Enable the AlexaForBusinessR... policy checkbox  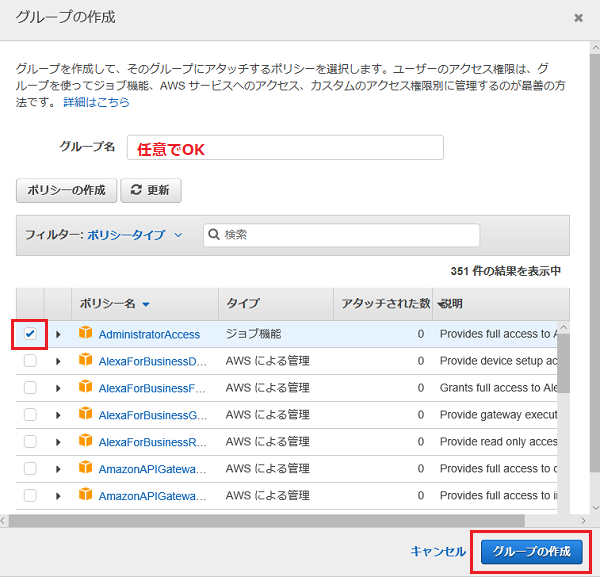pyautogui.click(x=30, y=442)
